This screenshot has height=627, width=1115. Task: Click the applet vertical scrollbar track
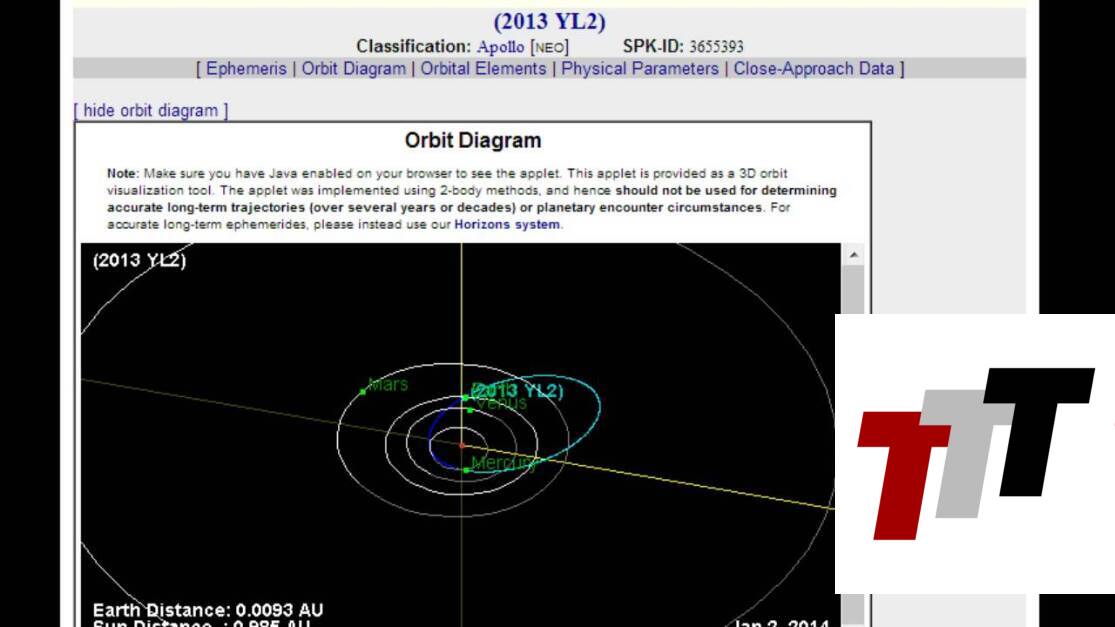coord(853,290)
